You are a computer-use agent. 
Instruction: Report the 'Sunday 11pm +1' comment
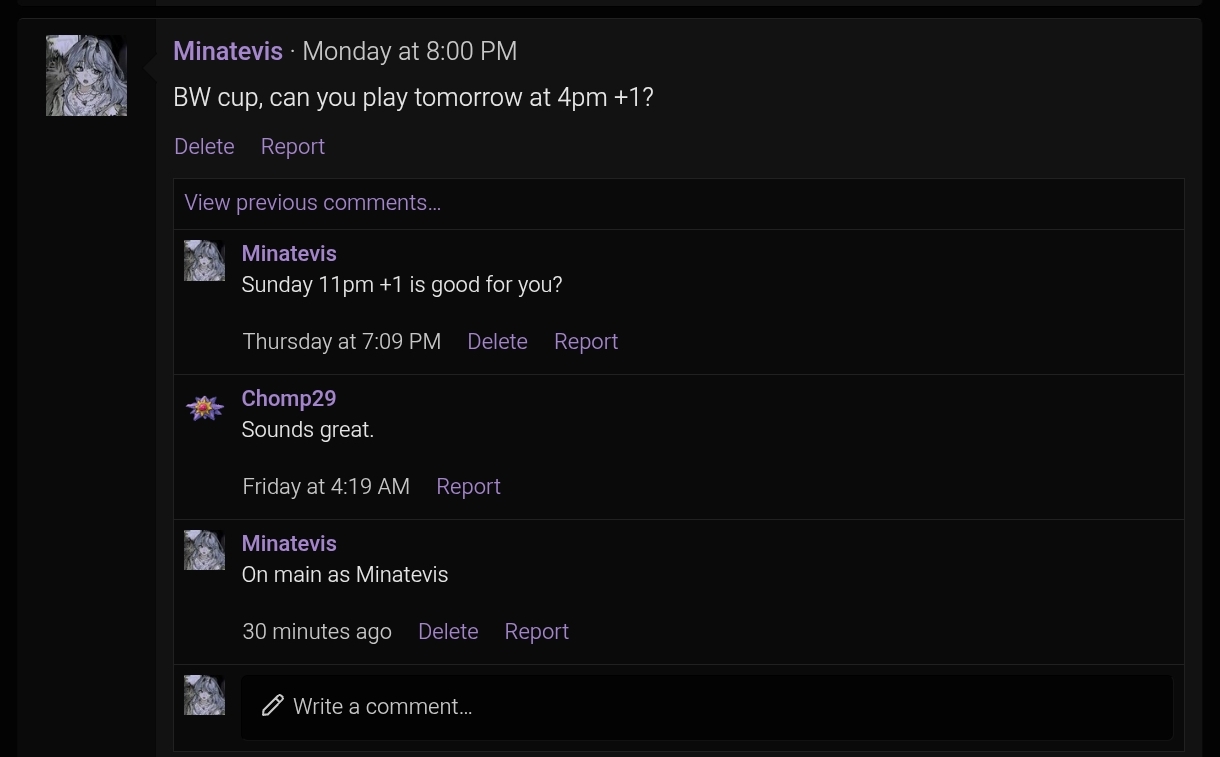pos(585,342)
